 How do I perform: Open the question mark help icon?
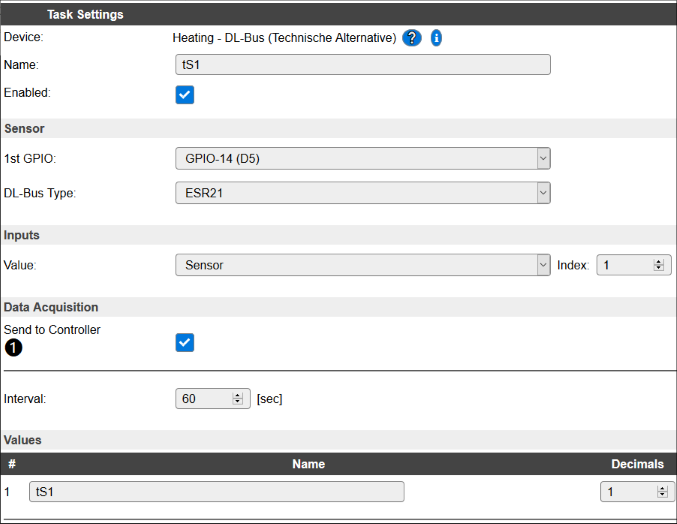click(411, 38)
